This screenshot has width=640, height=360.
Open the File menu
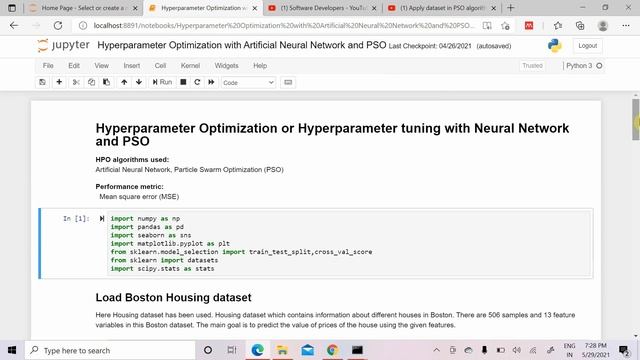(48, 66)
